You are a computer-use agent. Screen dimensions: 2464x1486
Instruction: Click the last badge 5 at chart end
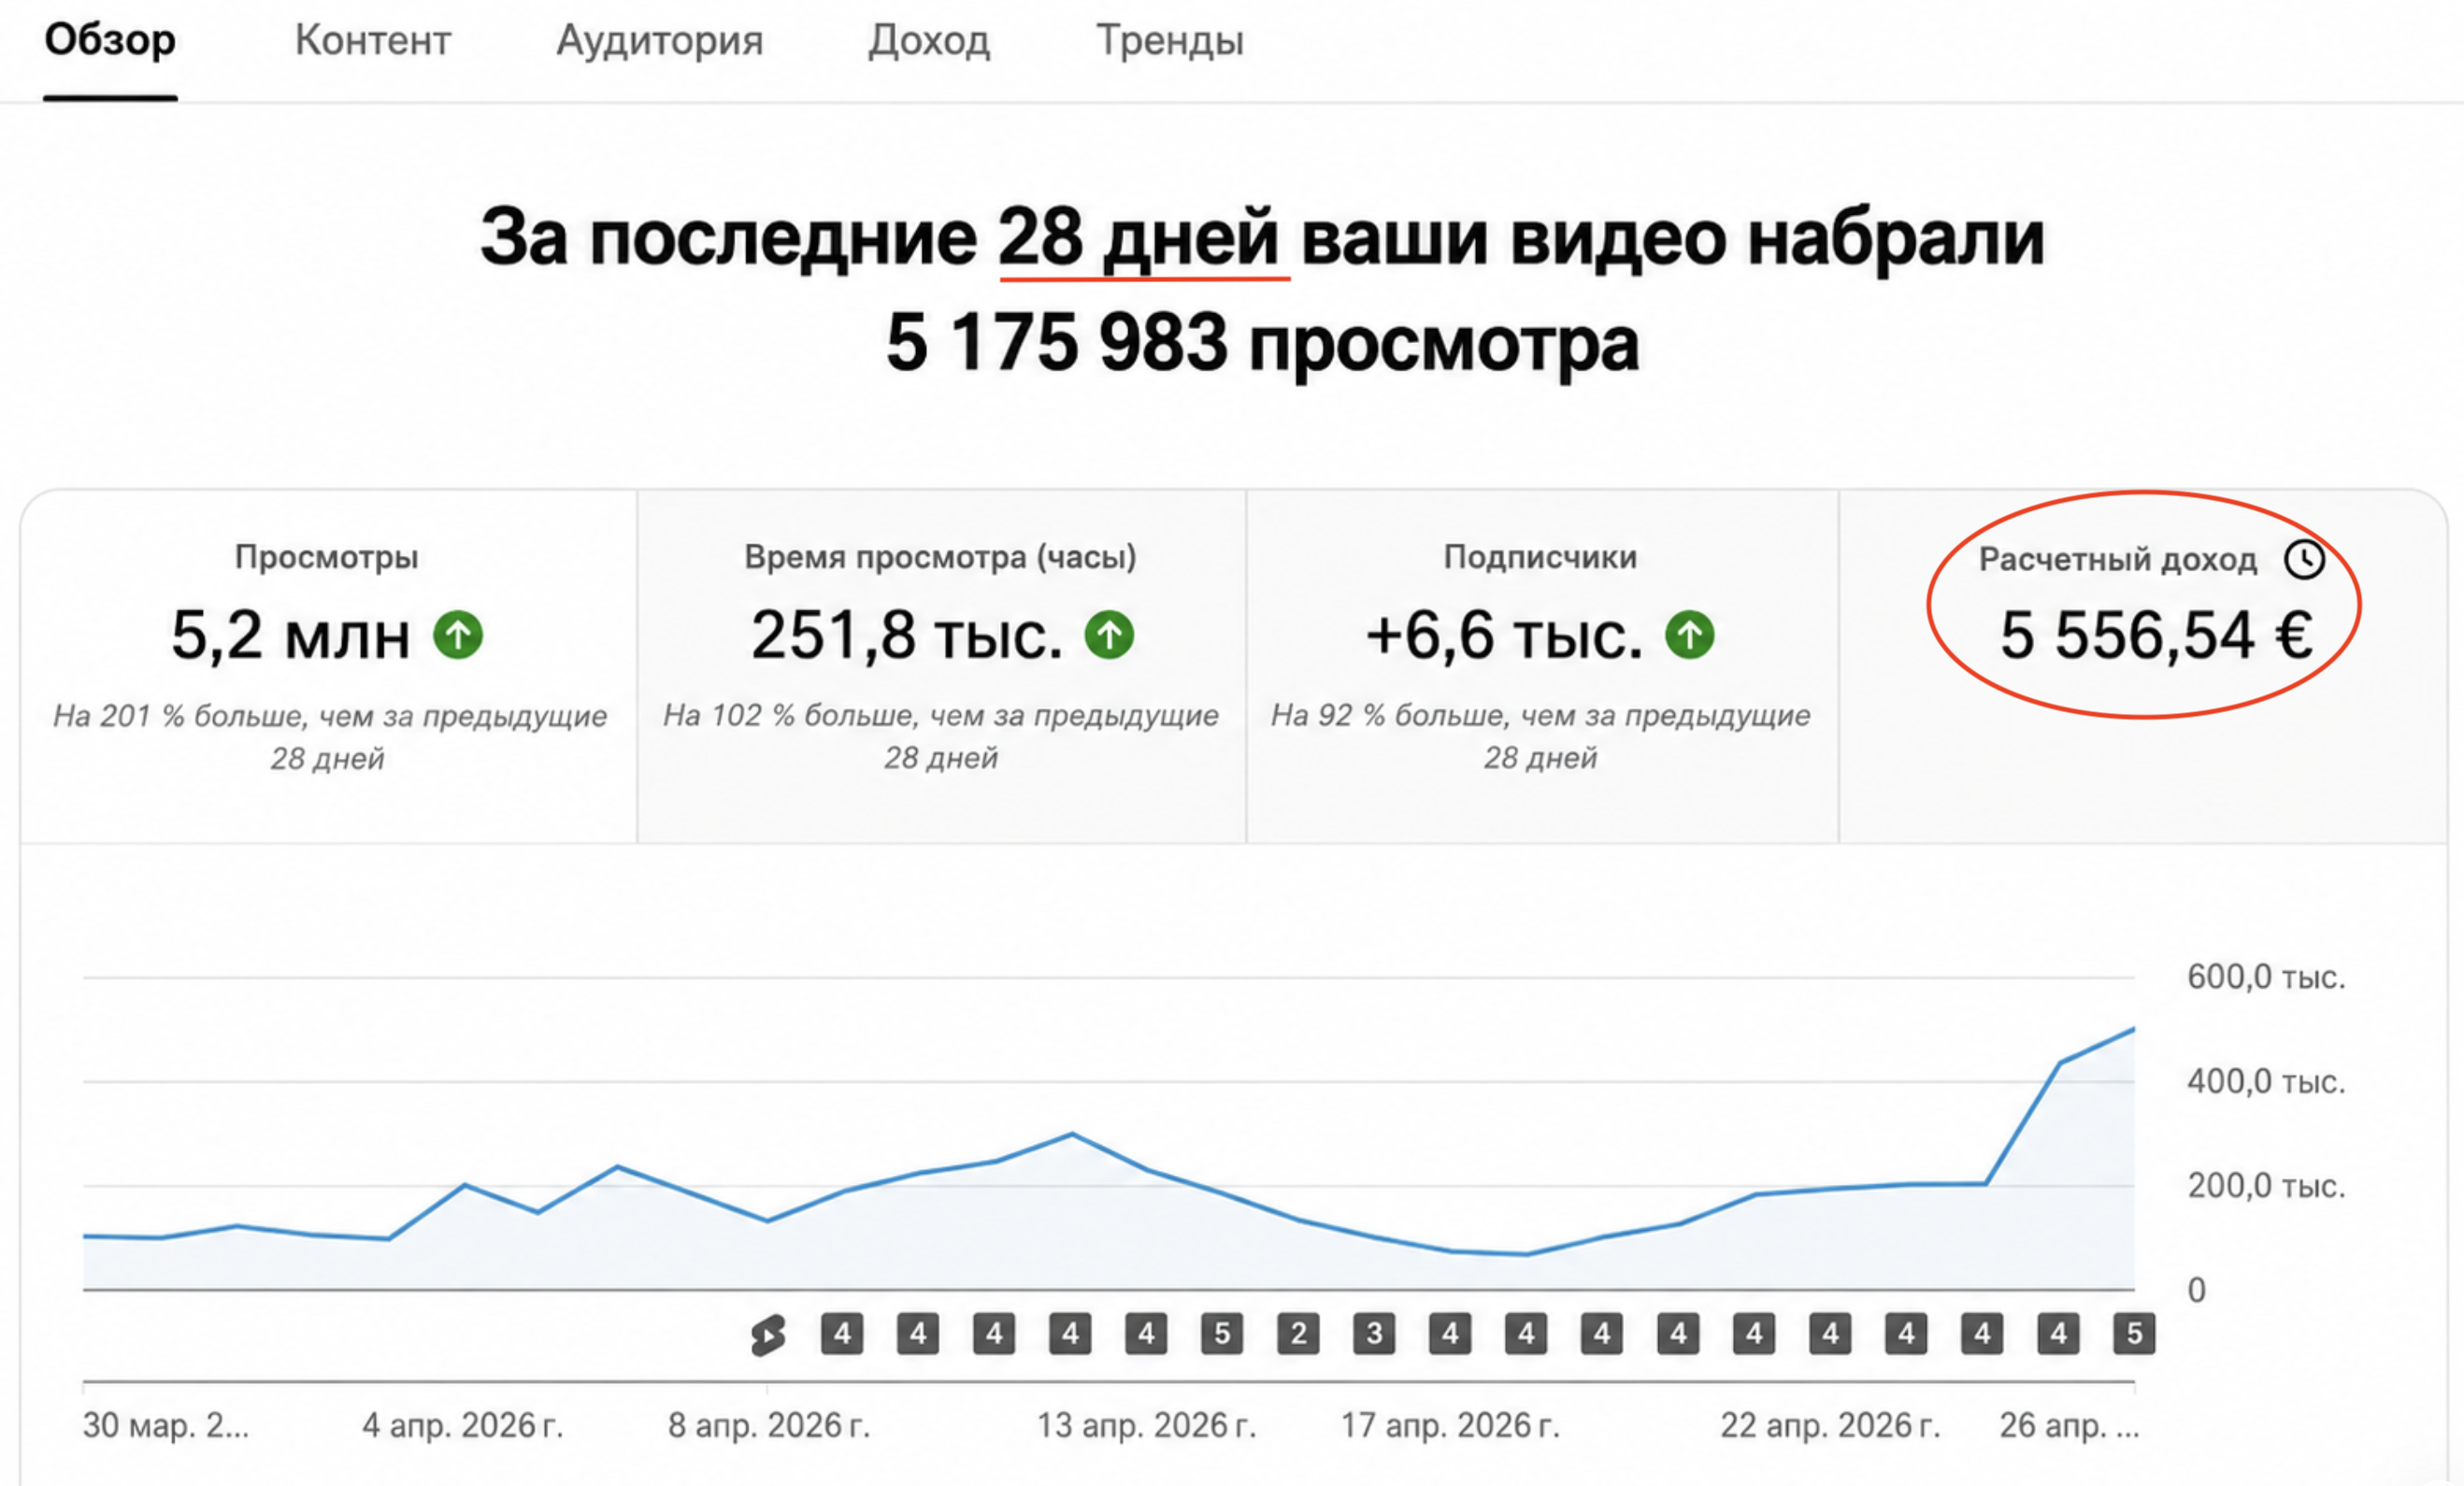click(x=2134, y=1333)
